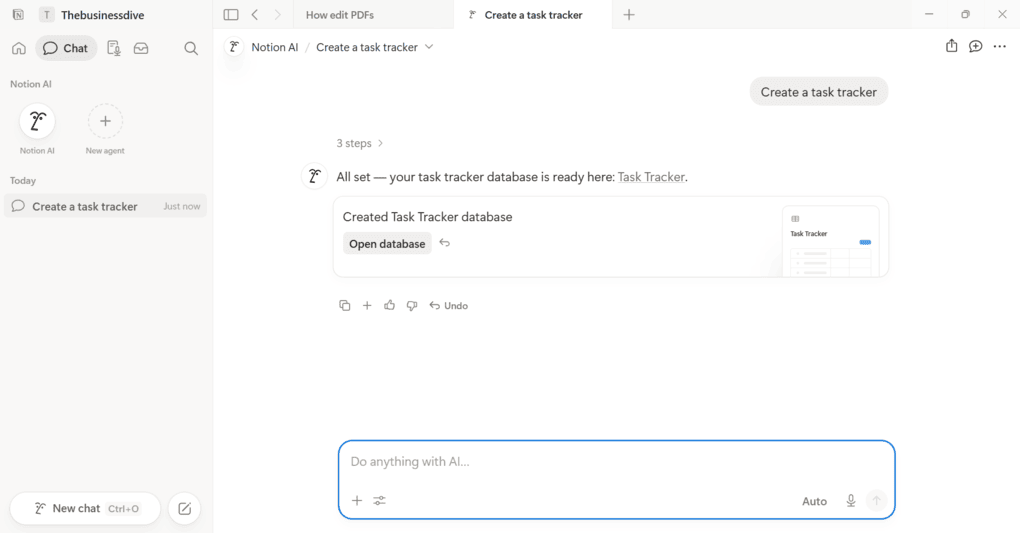1020x533 pixels.
Task: Open the AI meeting notes icon
Action: (114, 48)
